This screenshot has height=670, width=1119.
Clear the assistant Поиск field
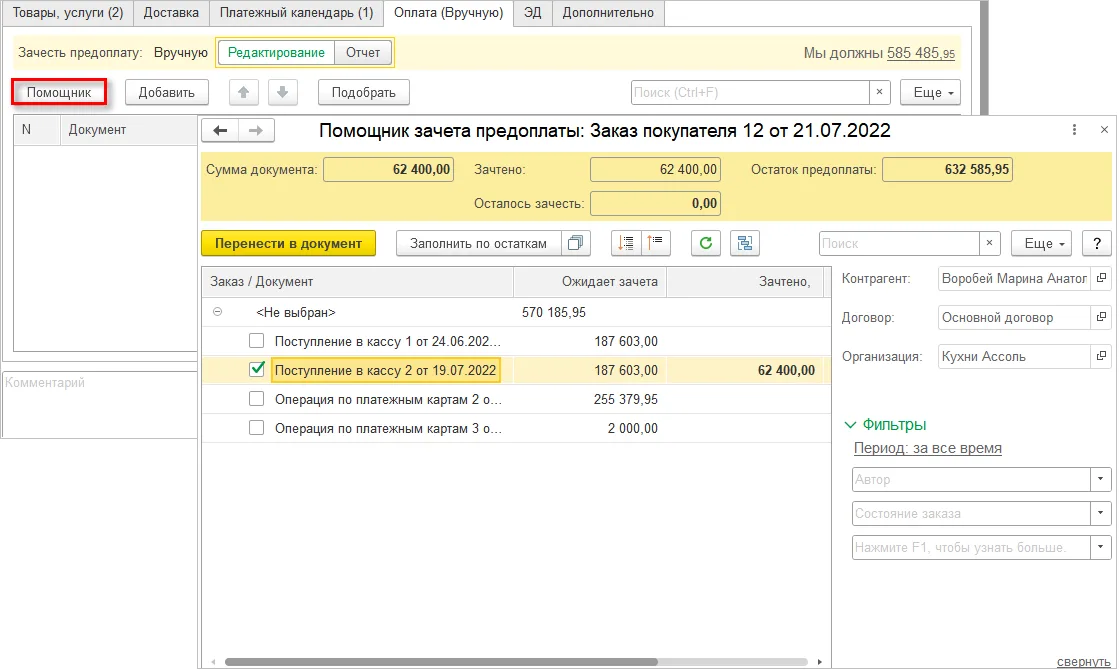(x=989, y=243)
